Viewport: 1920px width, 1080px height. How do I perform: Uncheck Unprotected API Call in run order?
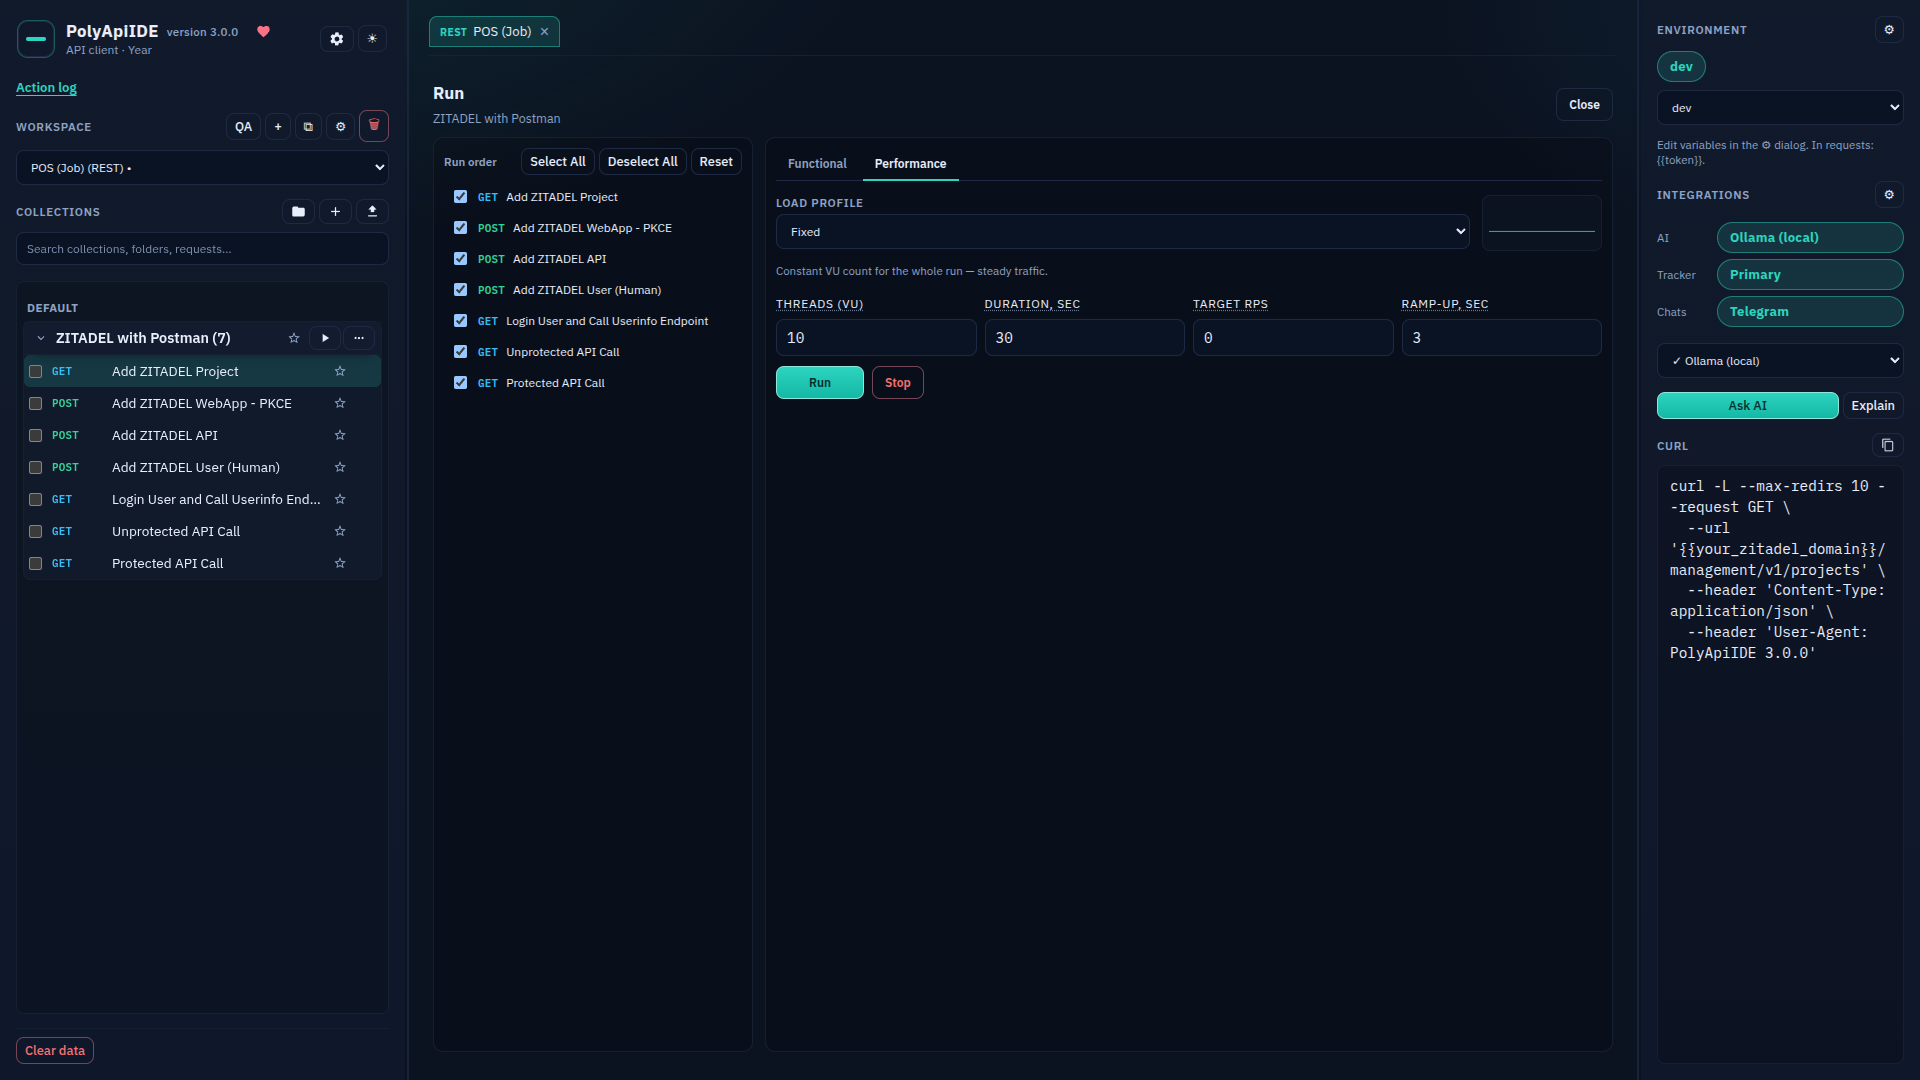(x=460, y=352)
